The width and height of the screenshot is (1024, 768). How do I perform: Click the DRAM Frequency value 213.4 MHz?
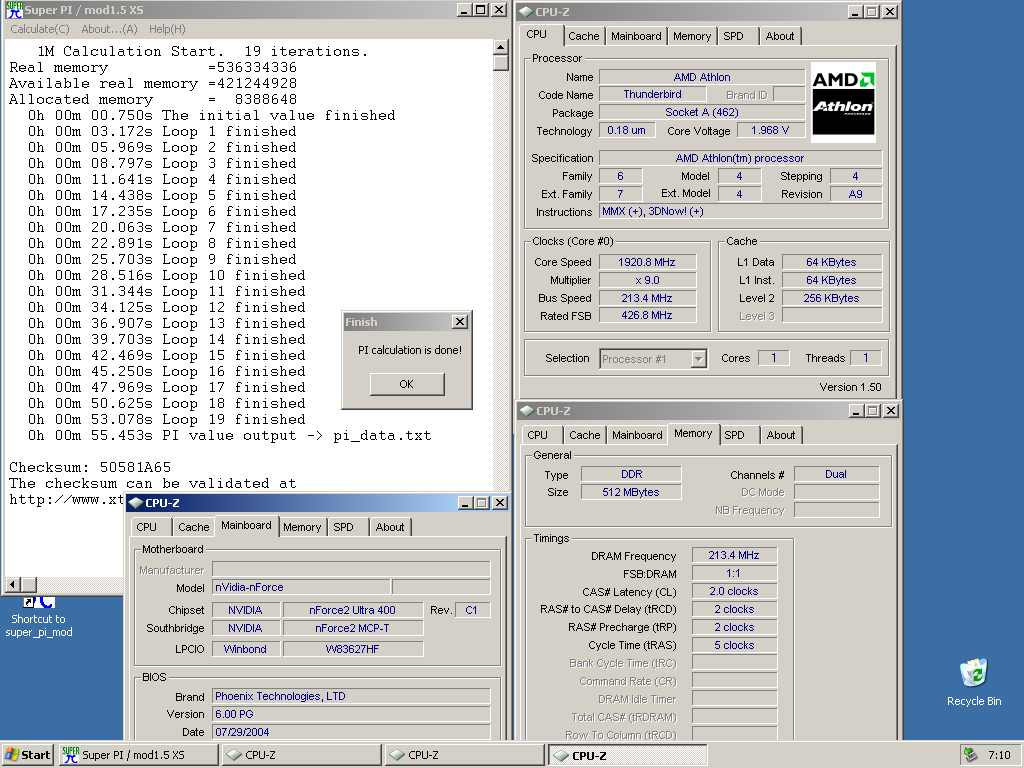734,555
